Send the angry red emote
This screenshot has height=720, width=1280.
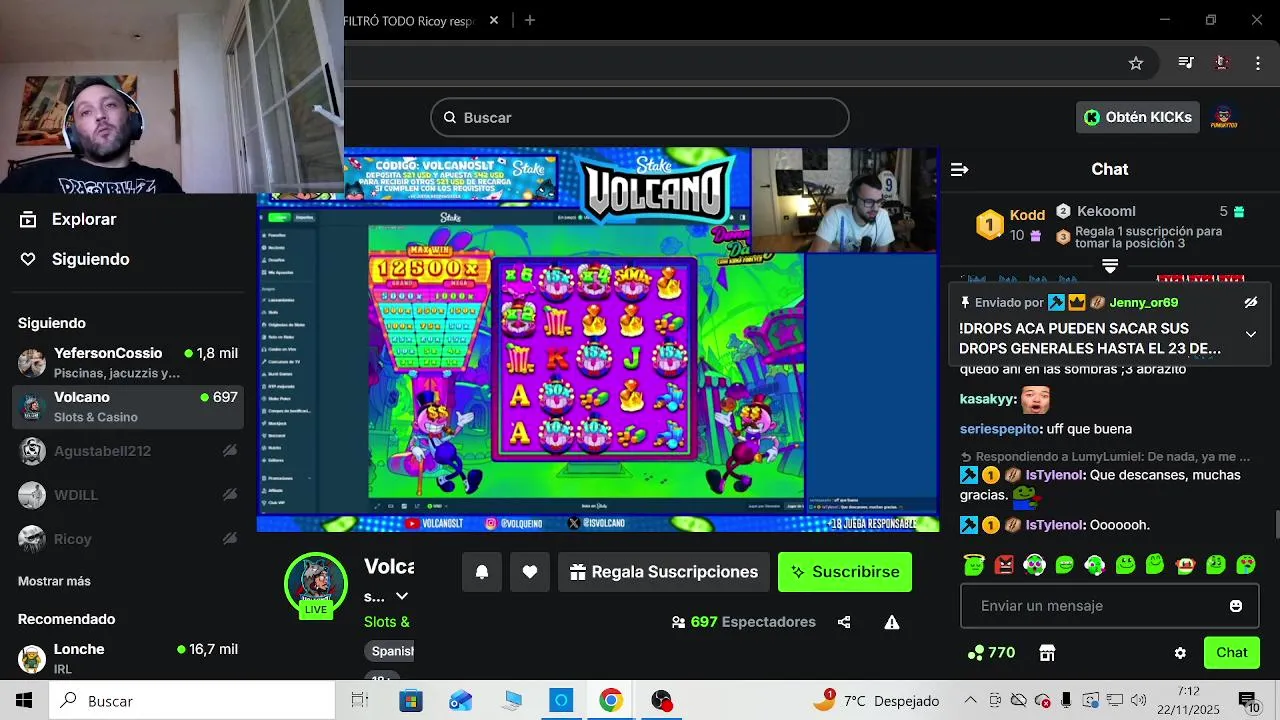coord(1004,565)
